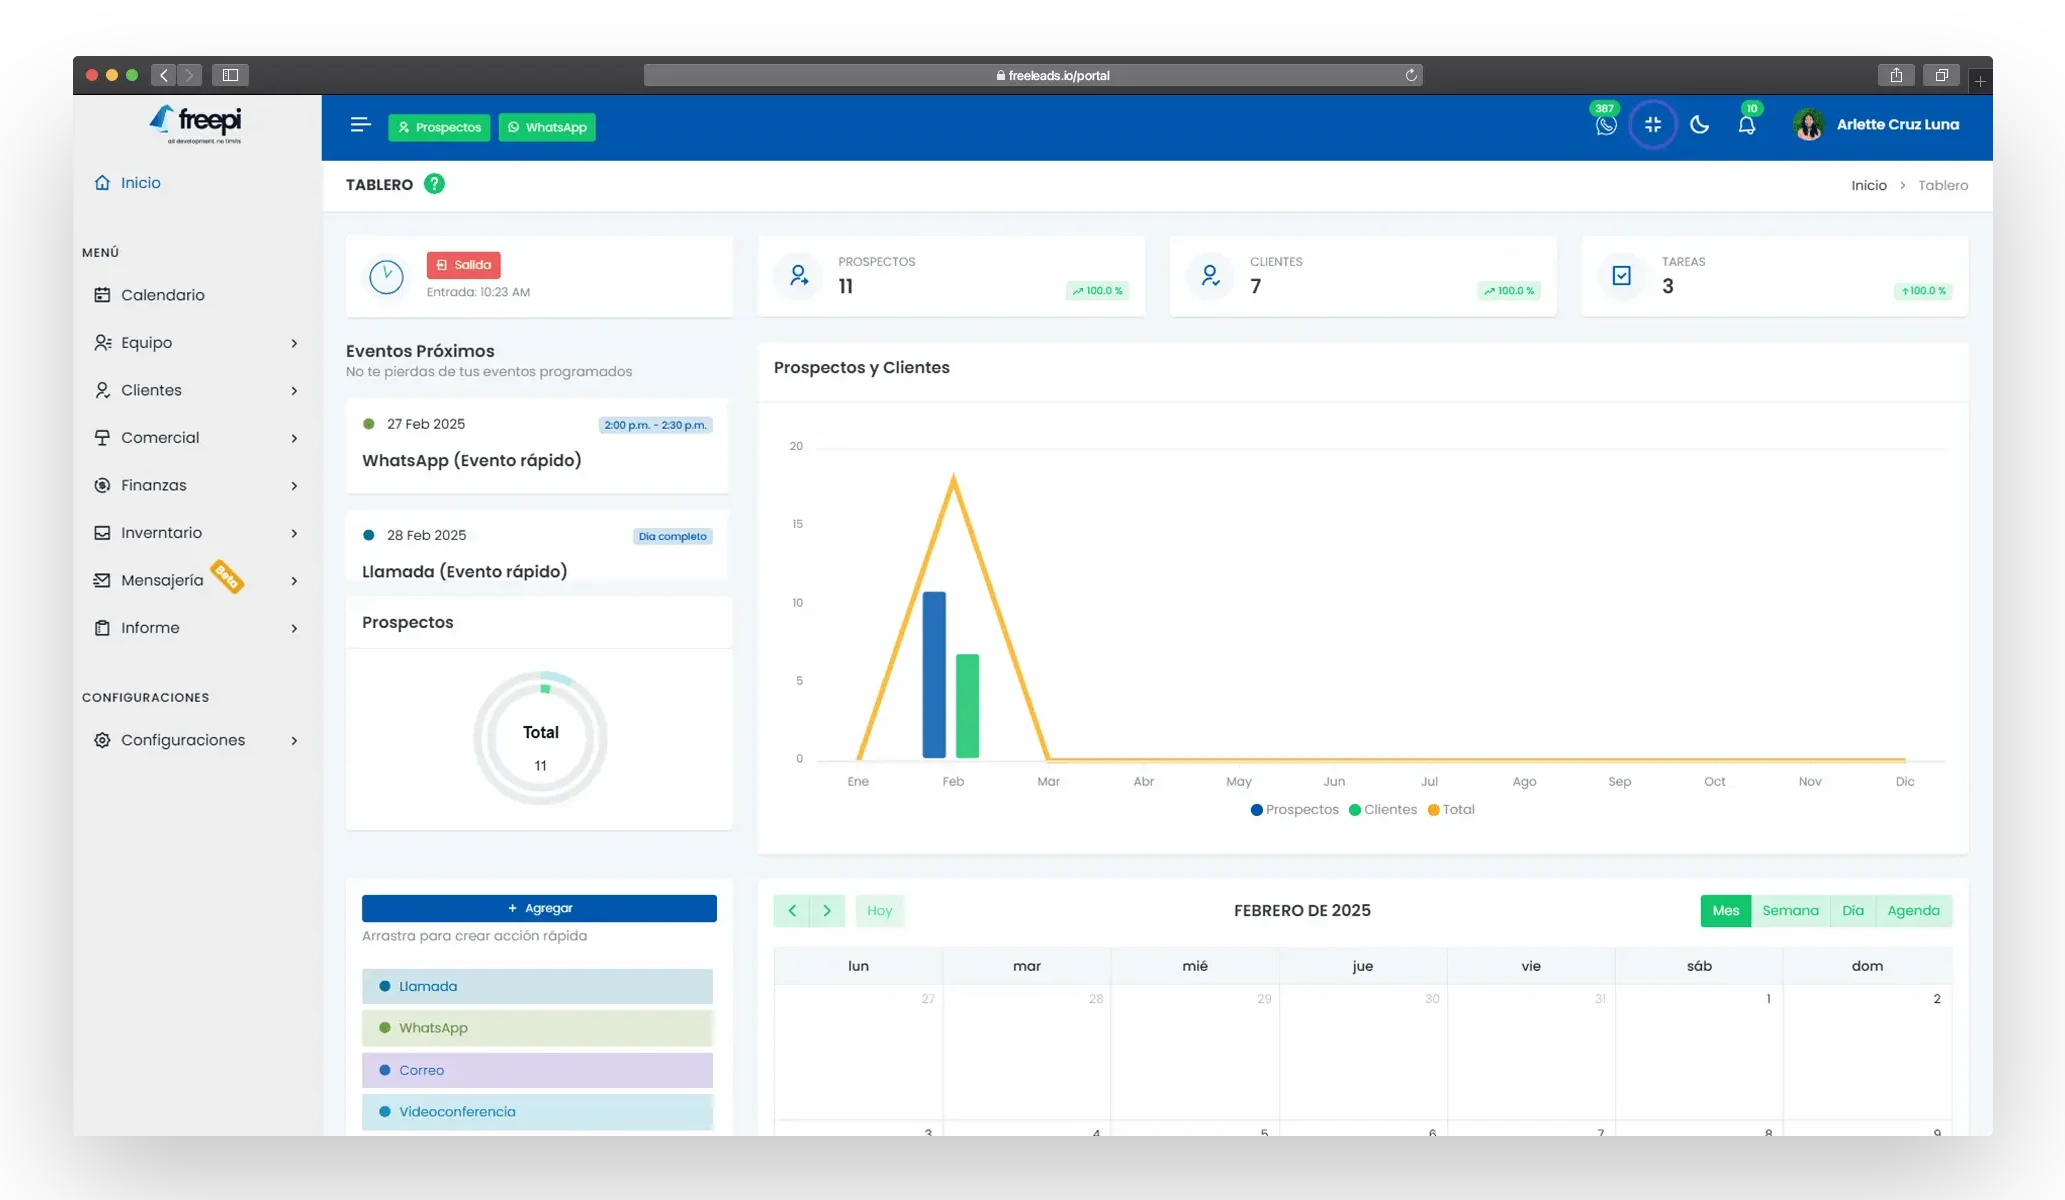Screen dimensions: 2065x1200
Task: Select the purple Correo quick action
Action: (x=537, y=1070)
